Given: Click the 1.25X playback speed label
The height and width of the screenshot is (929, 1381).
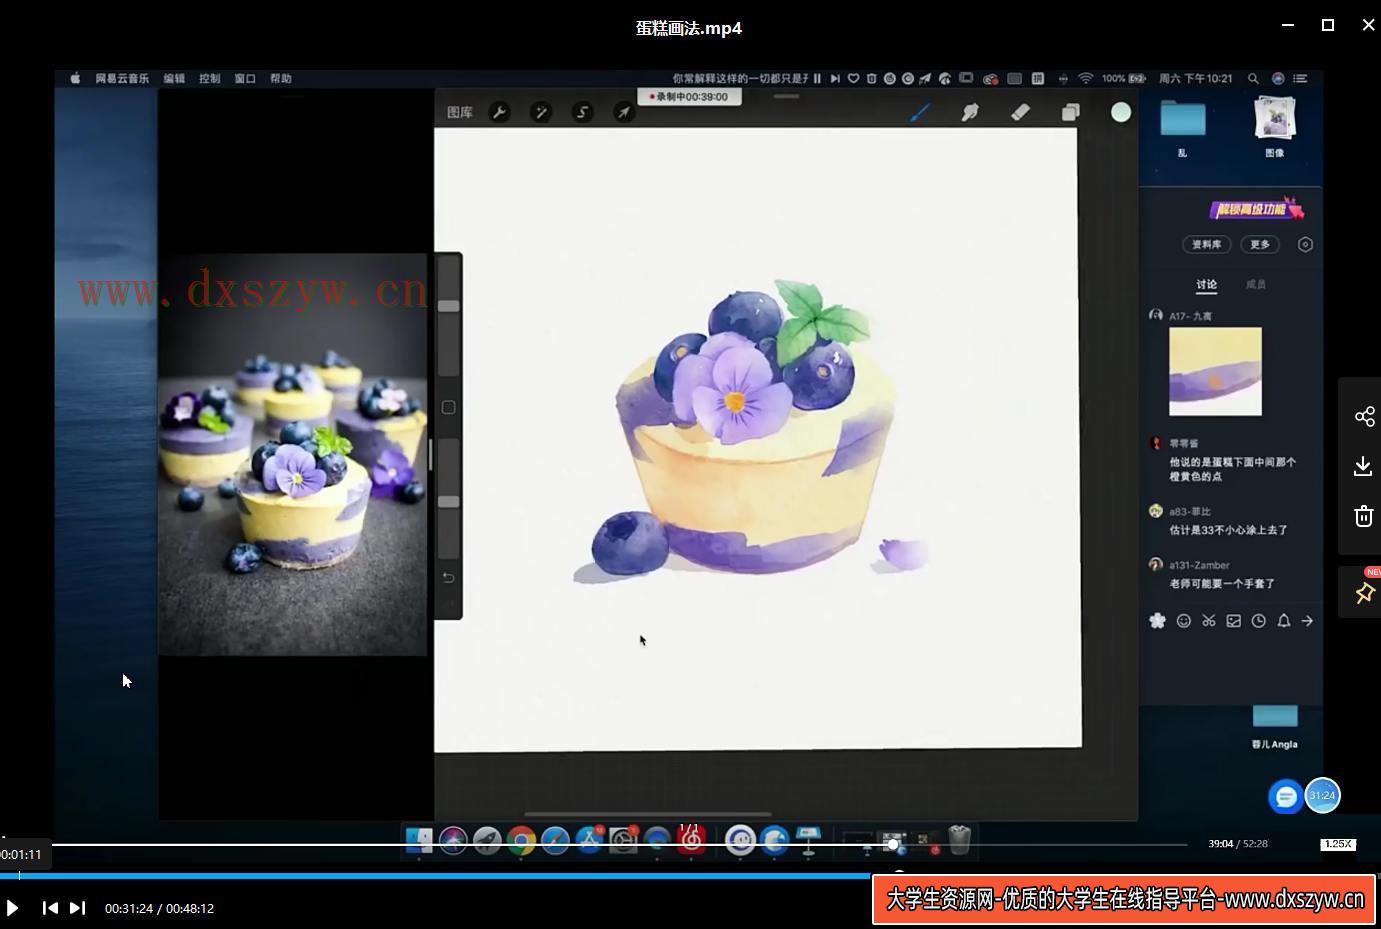Looking at the screenshot, I should tap(1338, 844).
